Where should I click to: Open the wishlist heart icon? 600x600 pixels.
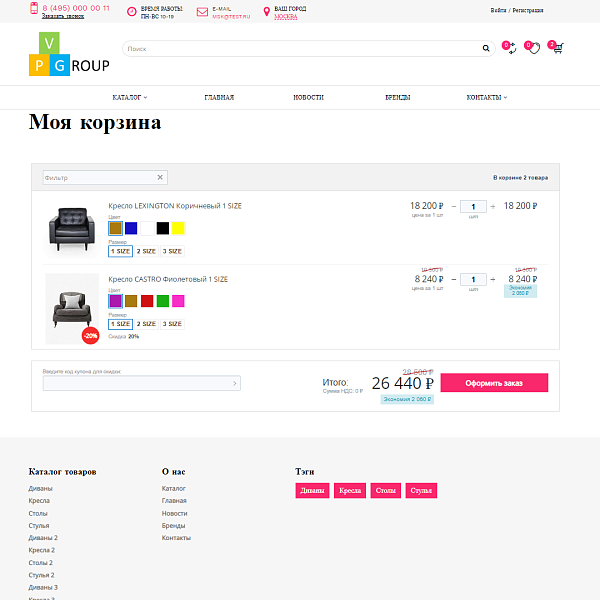(x=534, y=48)
